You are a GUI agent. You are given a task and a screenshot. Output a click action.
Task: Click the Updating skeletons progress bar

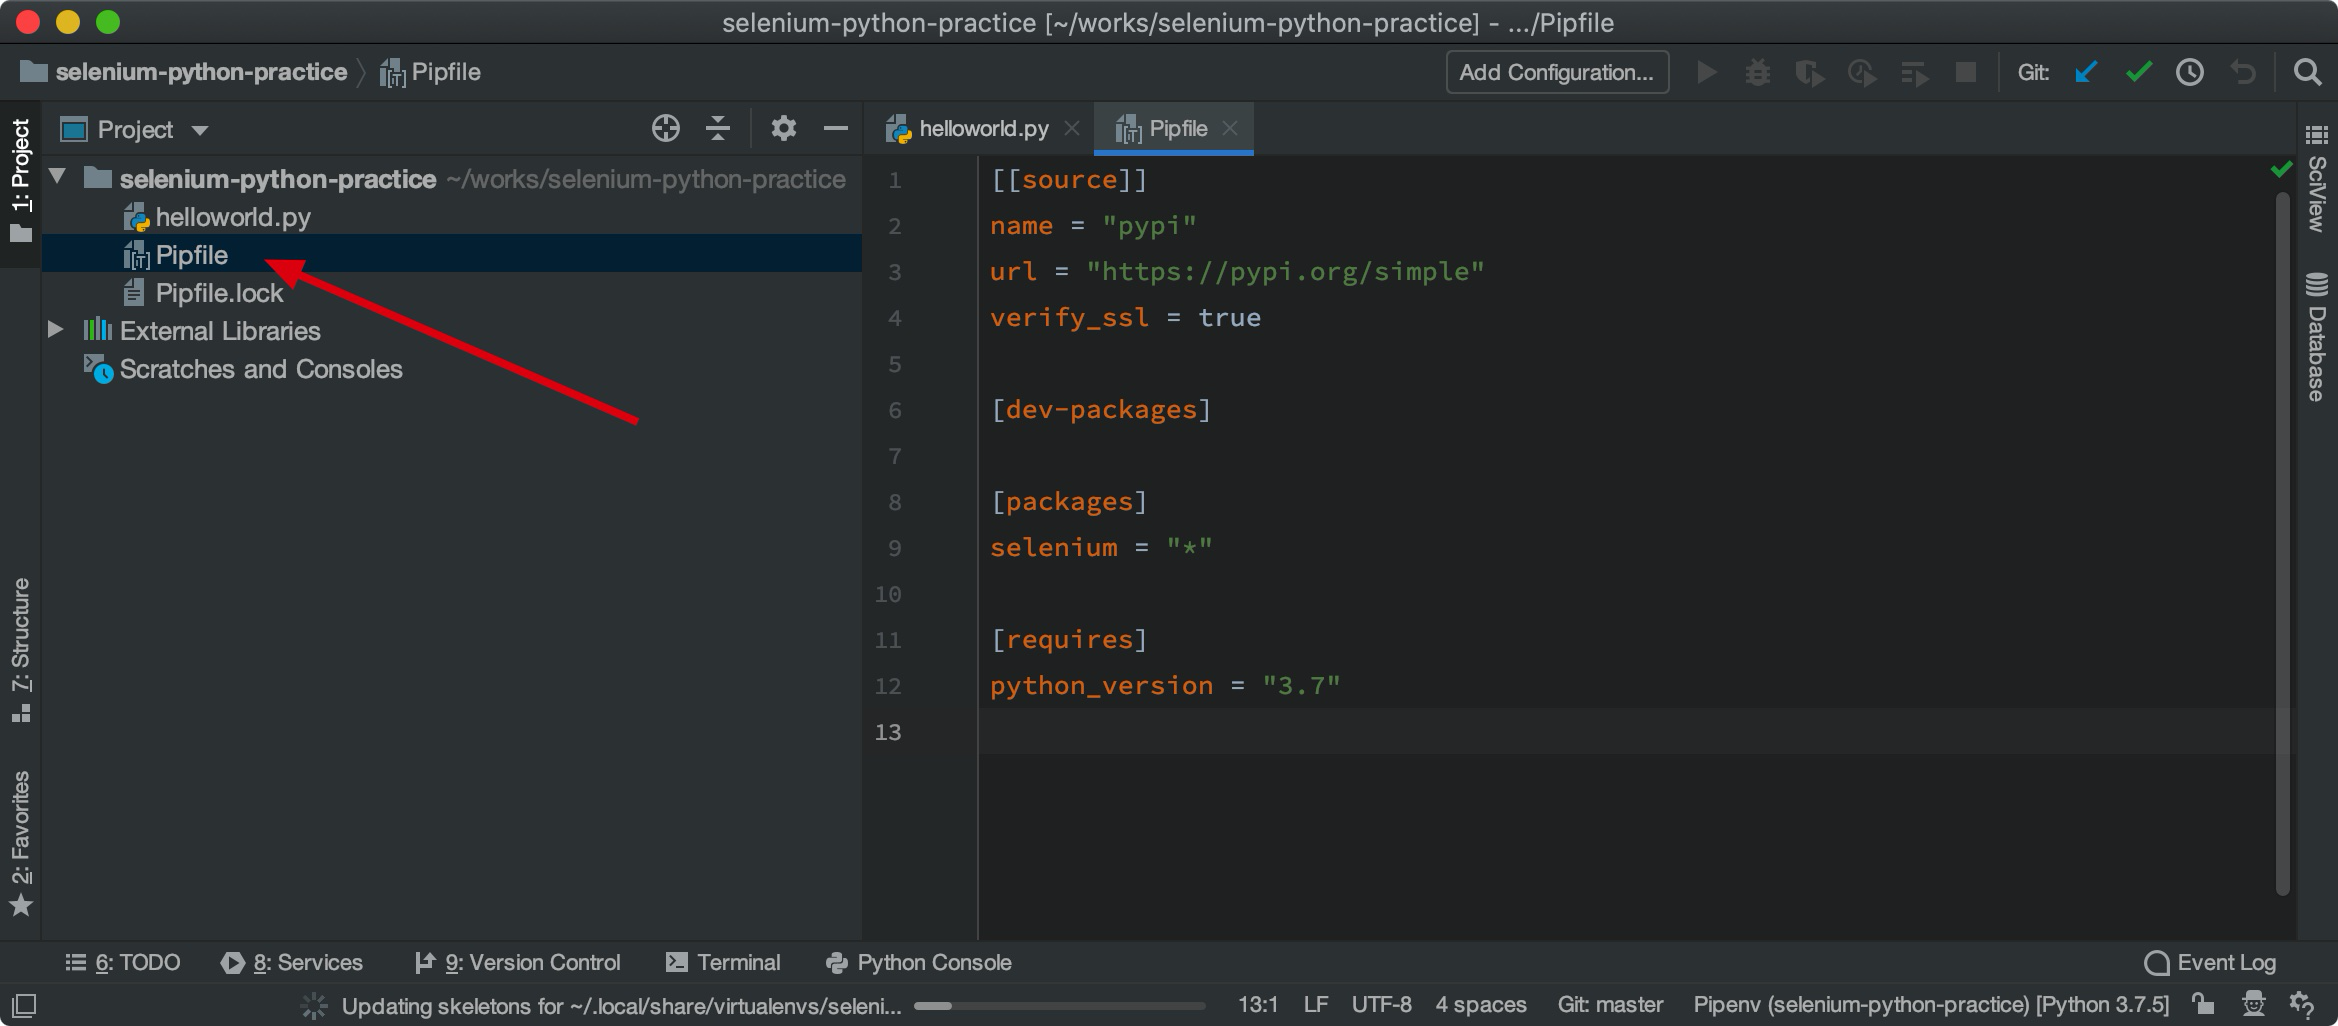click(1060, 1005)
